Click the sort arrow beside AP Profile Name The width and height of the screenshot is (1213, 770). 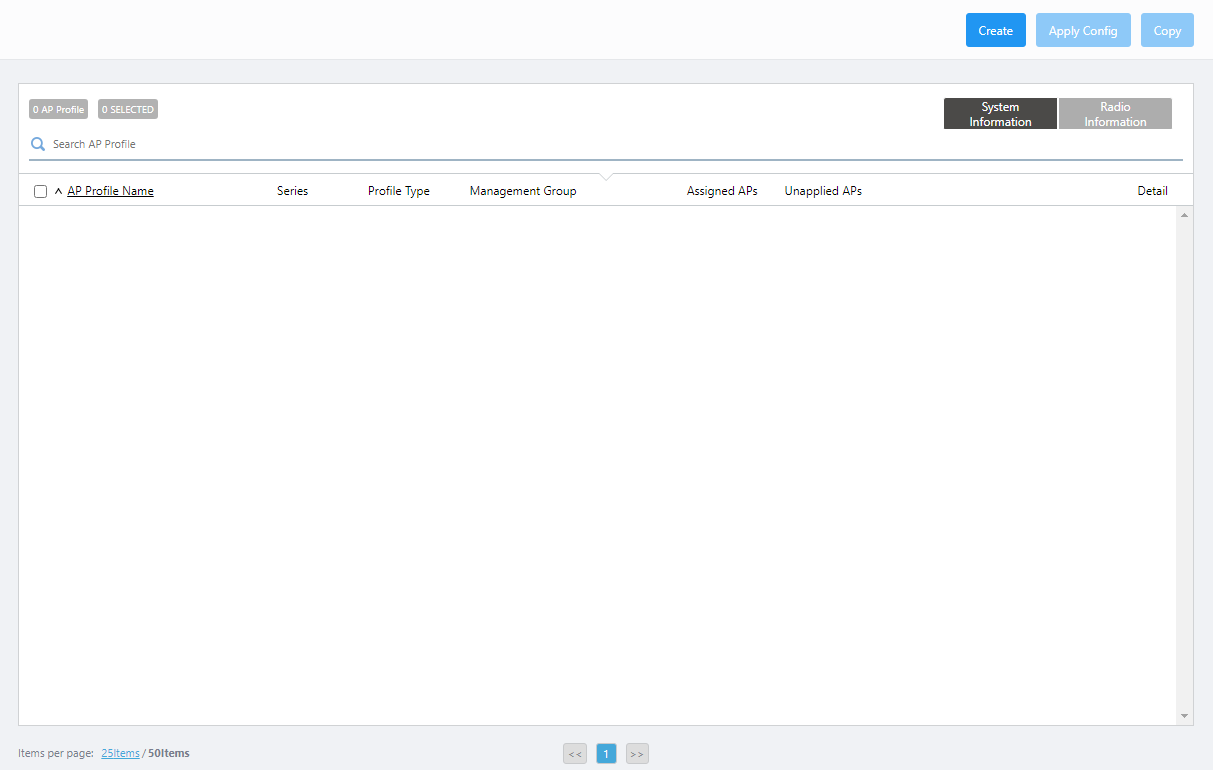point(58,191)
